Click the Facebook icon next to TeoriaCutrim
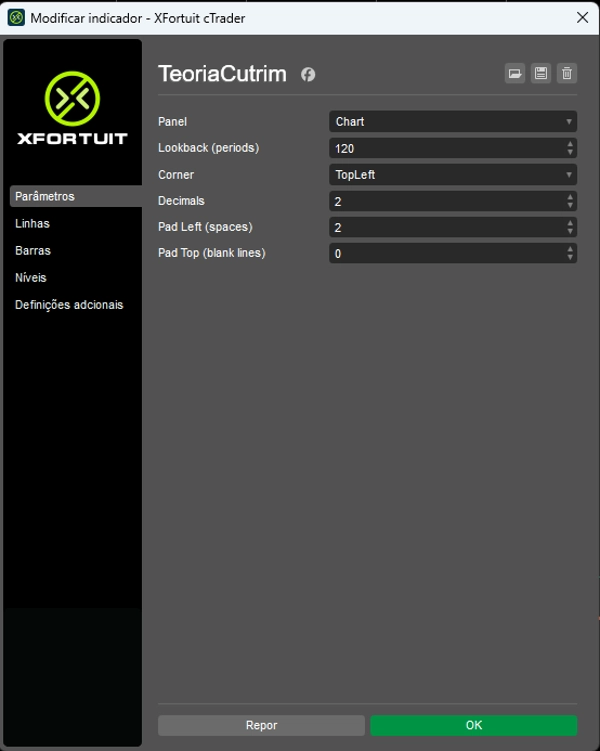 (308, 75)
